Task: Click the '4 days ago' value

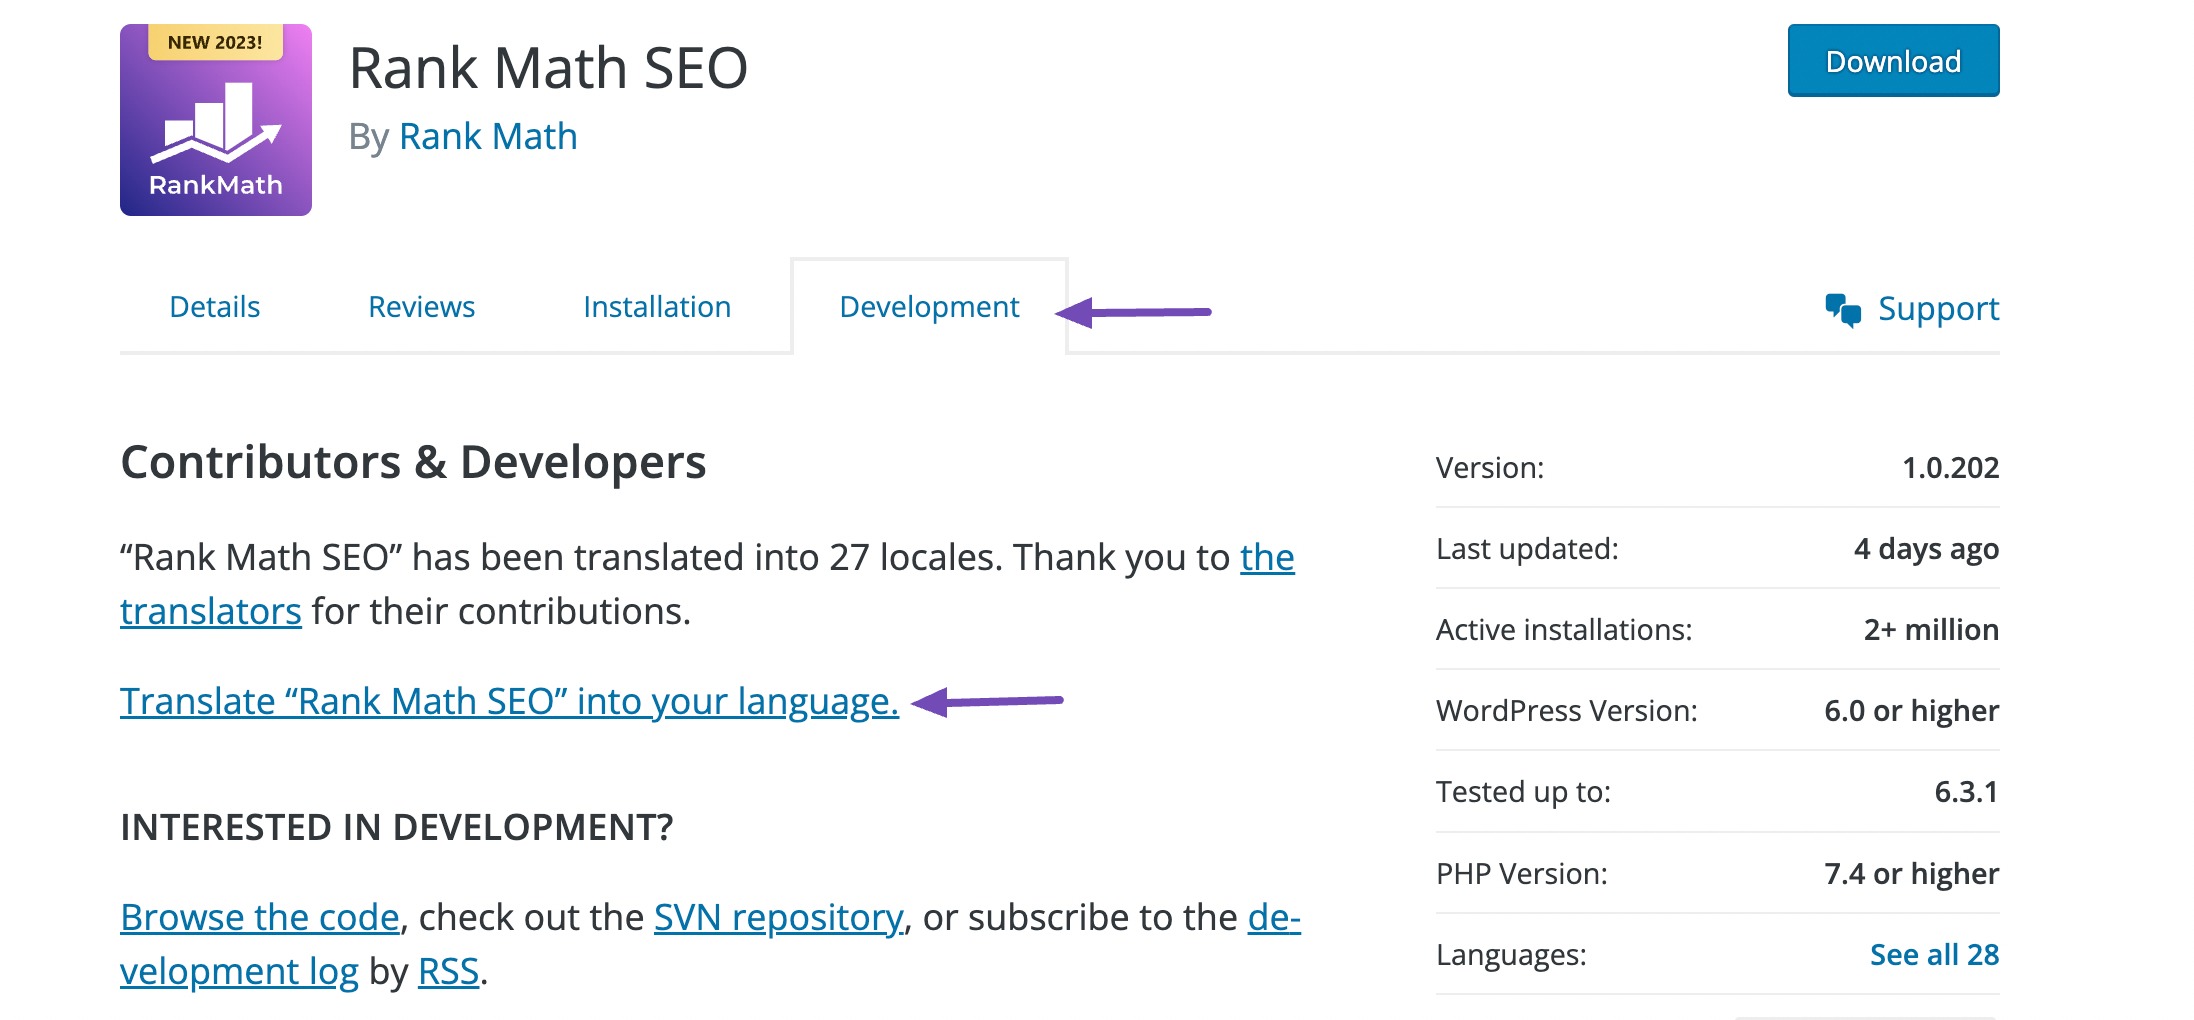Action: (1926, 549)
